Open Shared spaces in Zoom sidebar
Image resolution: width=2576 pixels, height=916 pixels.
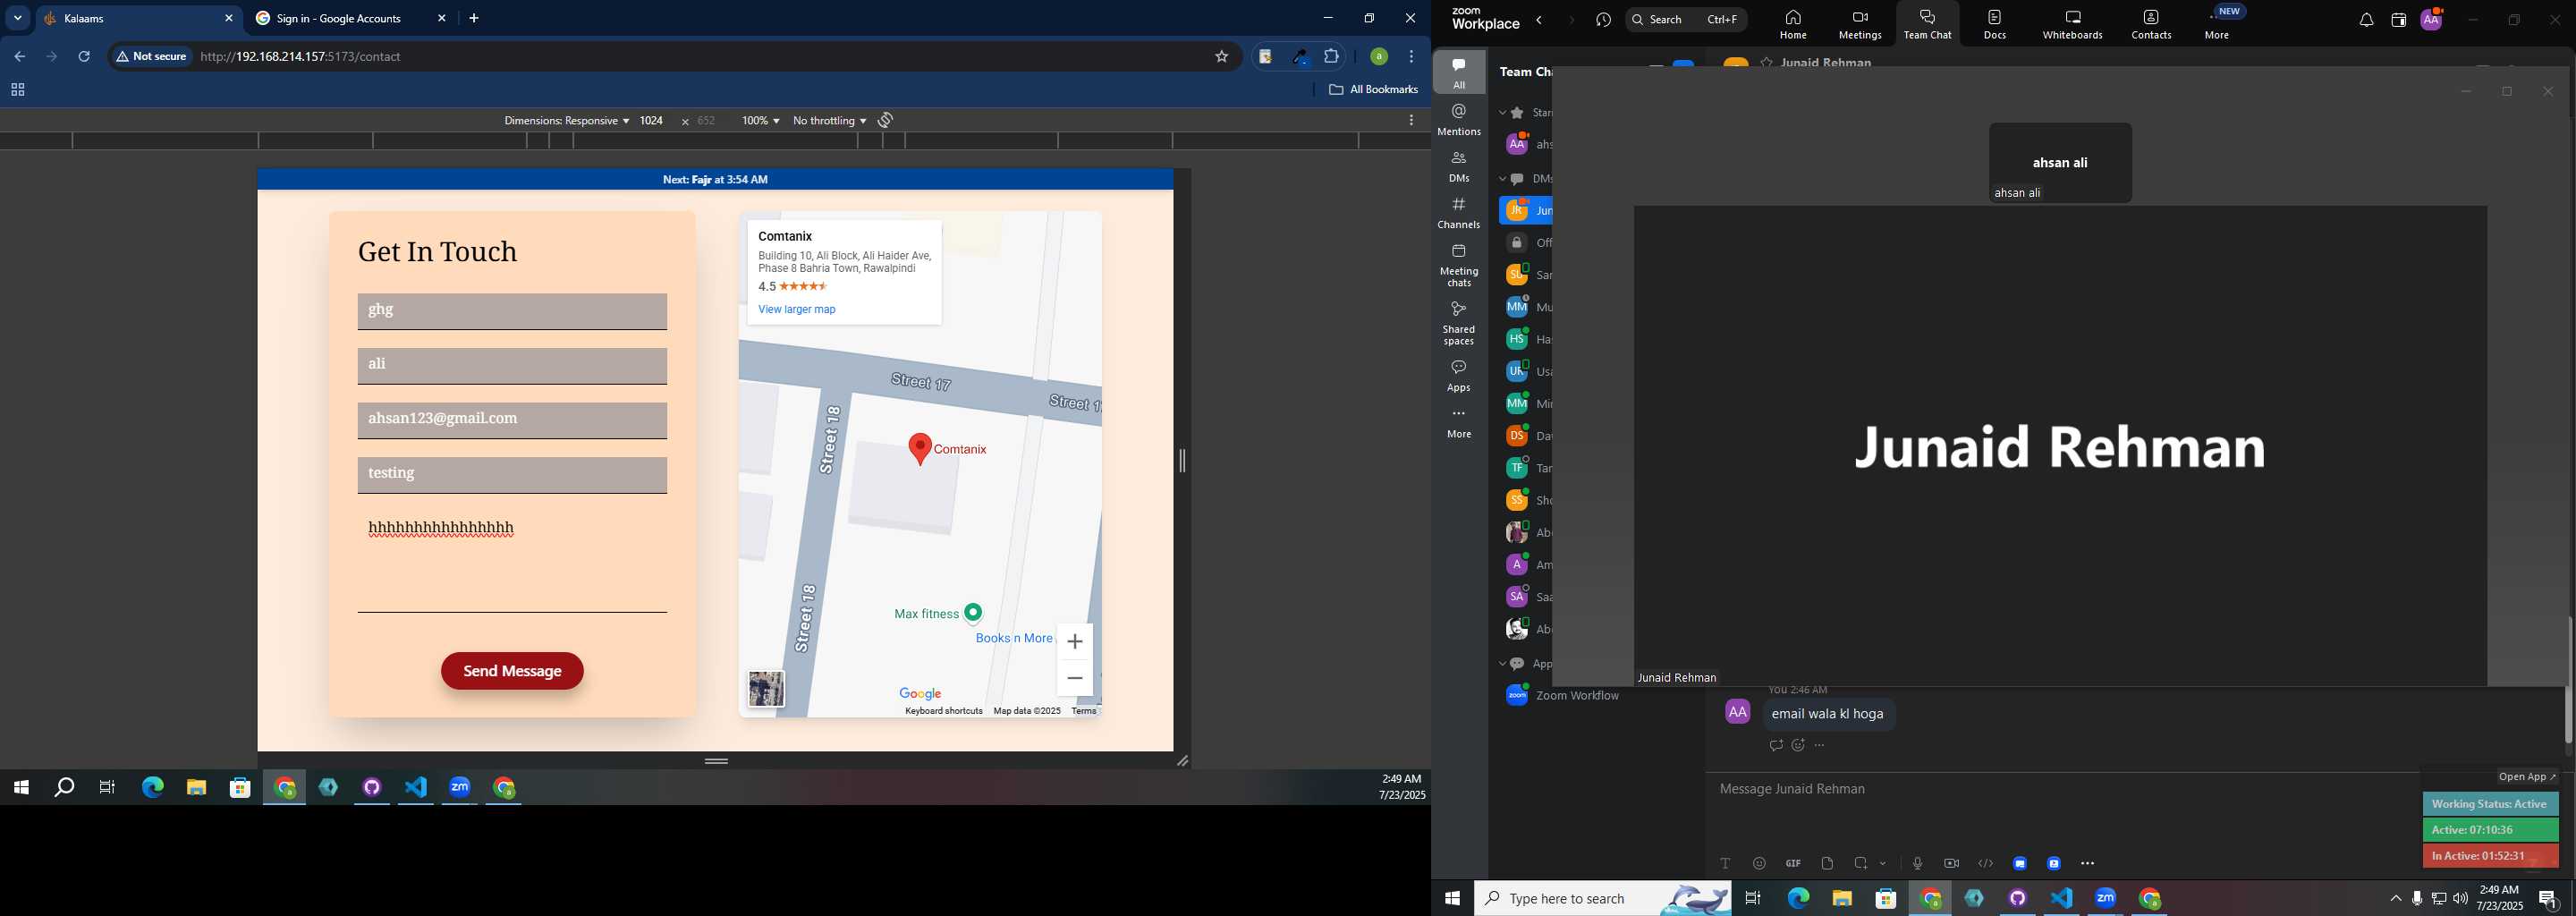tap(1459, 323)
